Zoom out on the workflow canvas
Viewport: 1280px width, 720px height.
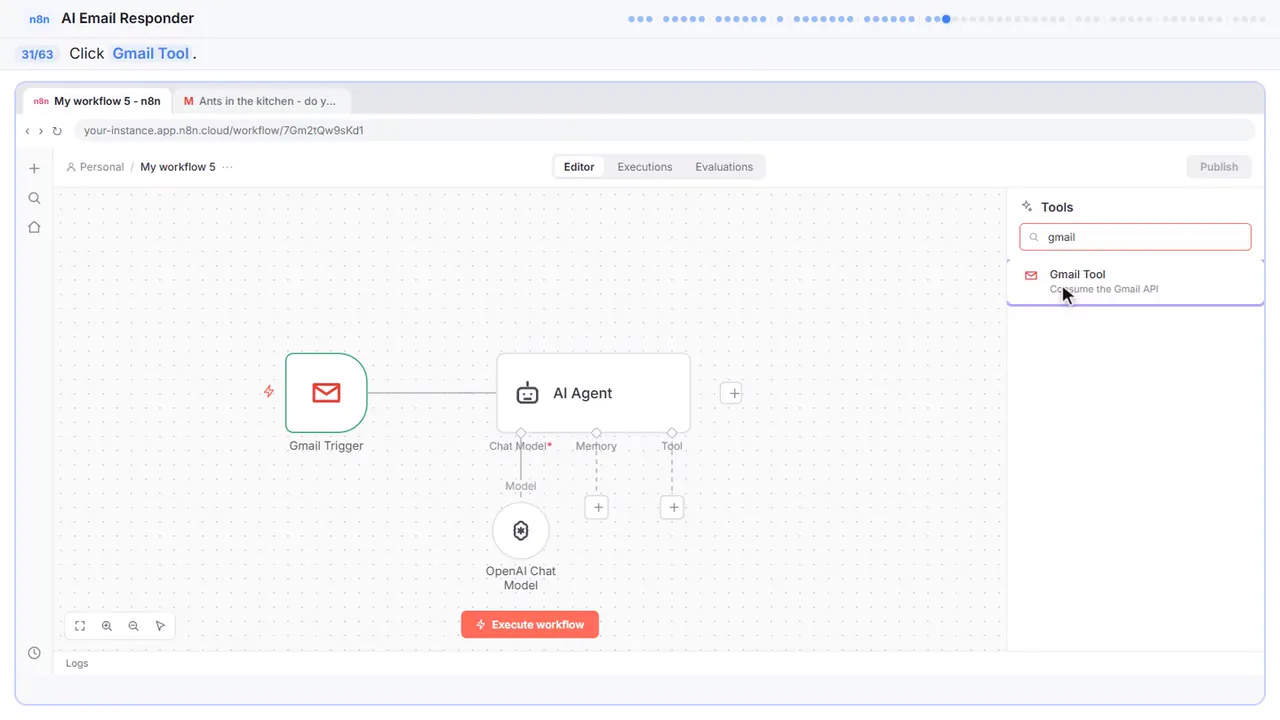[x=134, y=626]
